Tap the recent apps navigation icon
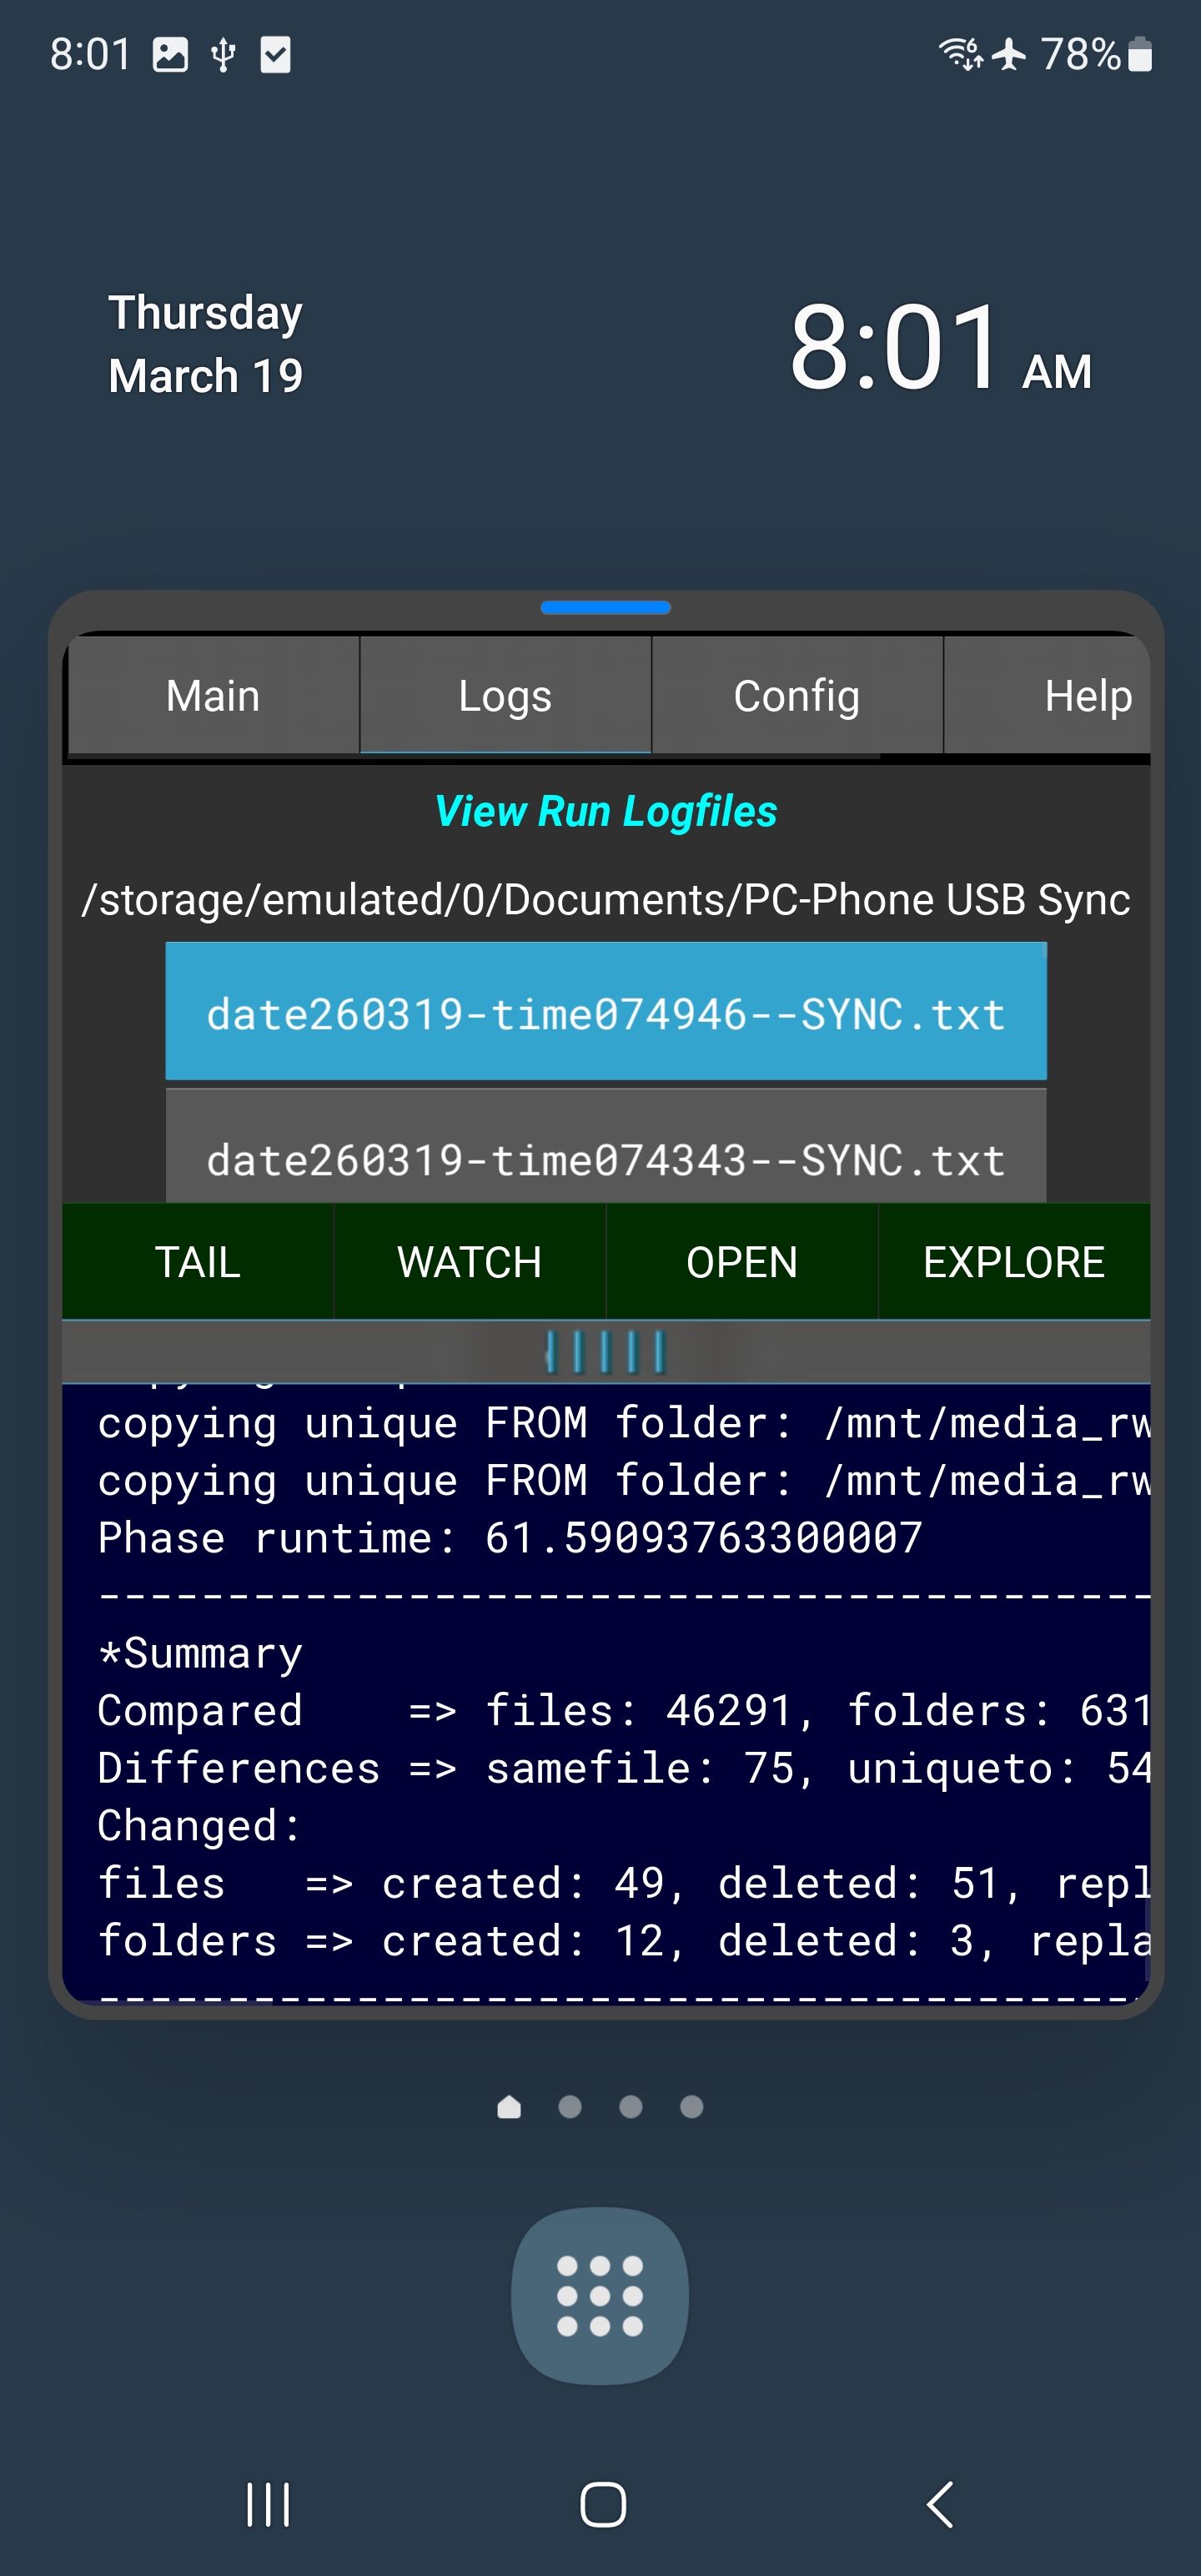This screenshot has height=2576, width=1201. click(268, 2504)
